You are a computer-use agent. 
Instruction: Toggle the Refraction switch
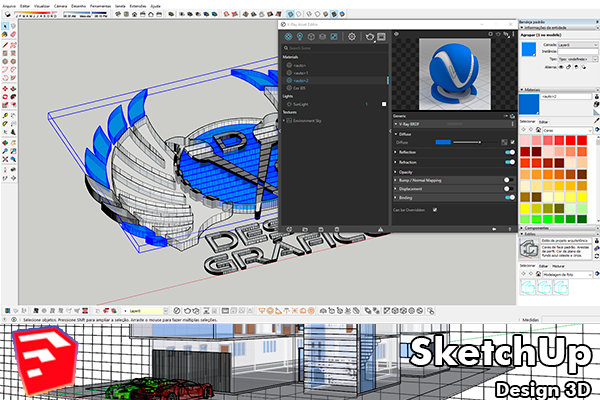point(510,162)
